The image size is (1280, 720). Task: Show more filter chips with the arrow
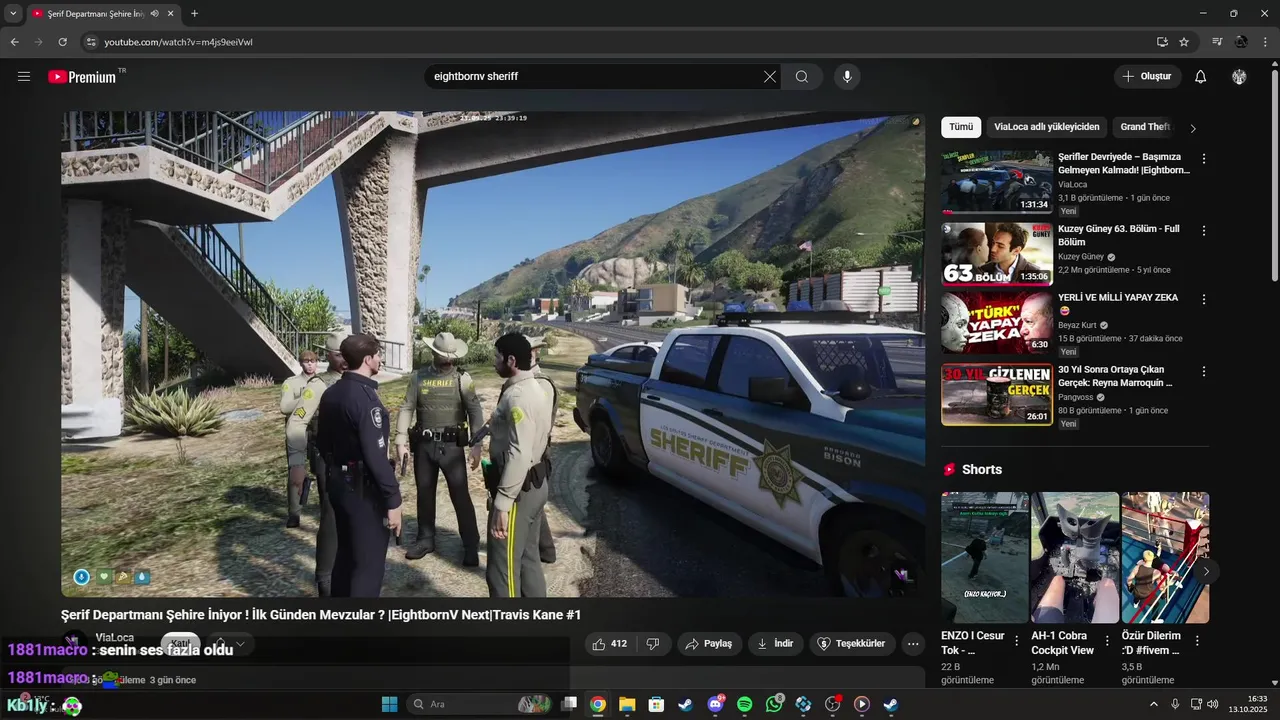[x=1193, y=128]
